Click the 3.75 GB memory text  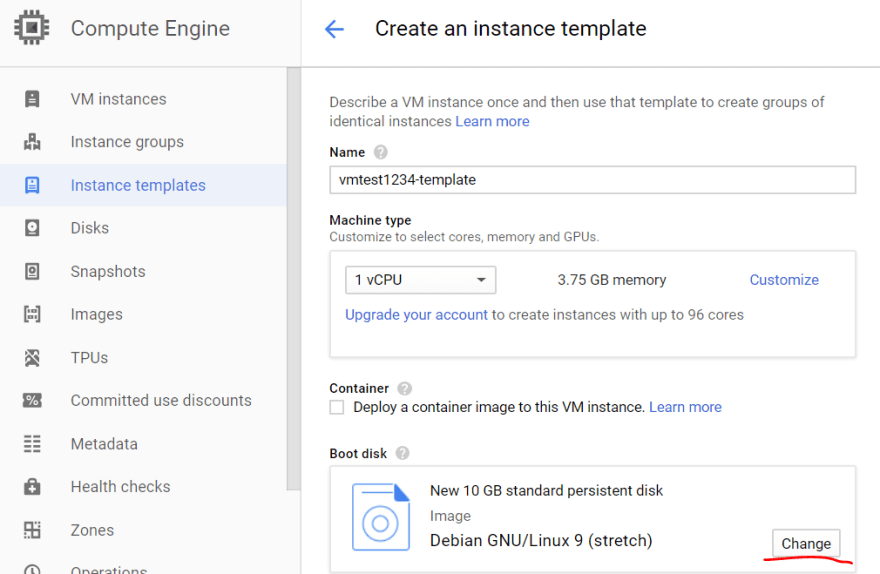[612, 279]
